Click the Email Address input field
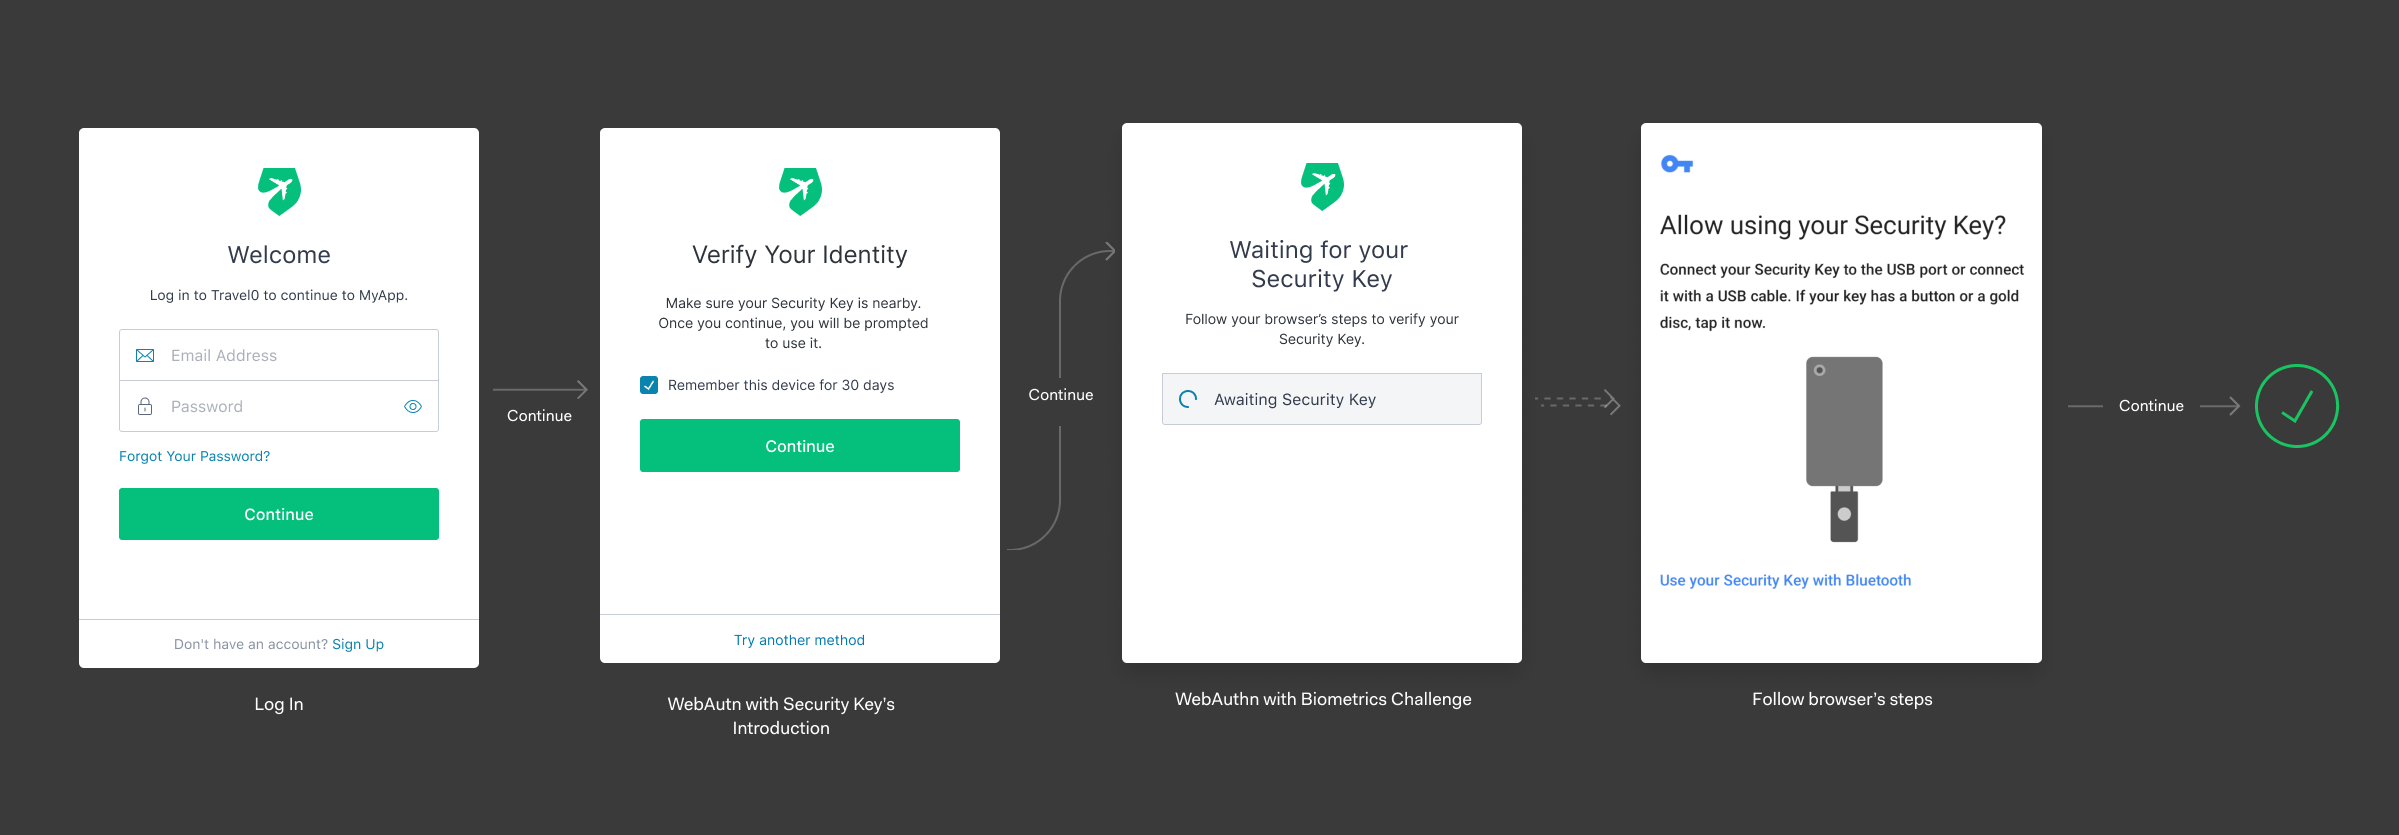2399x835 pixels. pyautogui.click(x=279, y=355)
